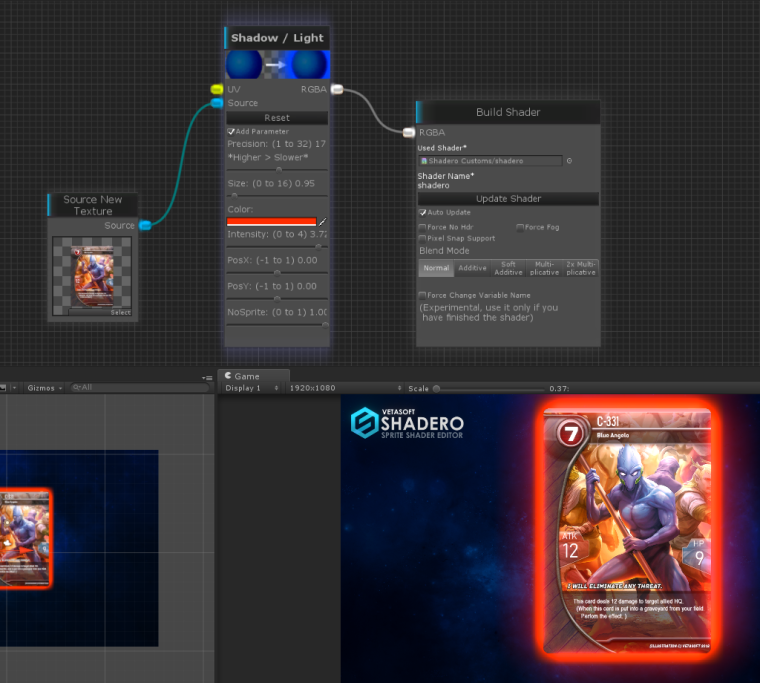Screen dimensions: 760x683
Task: Click the Shadow / Light node title
Action: [x=277, y=38]
